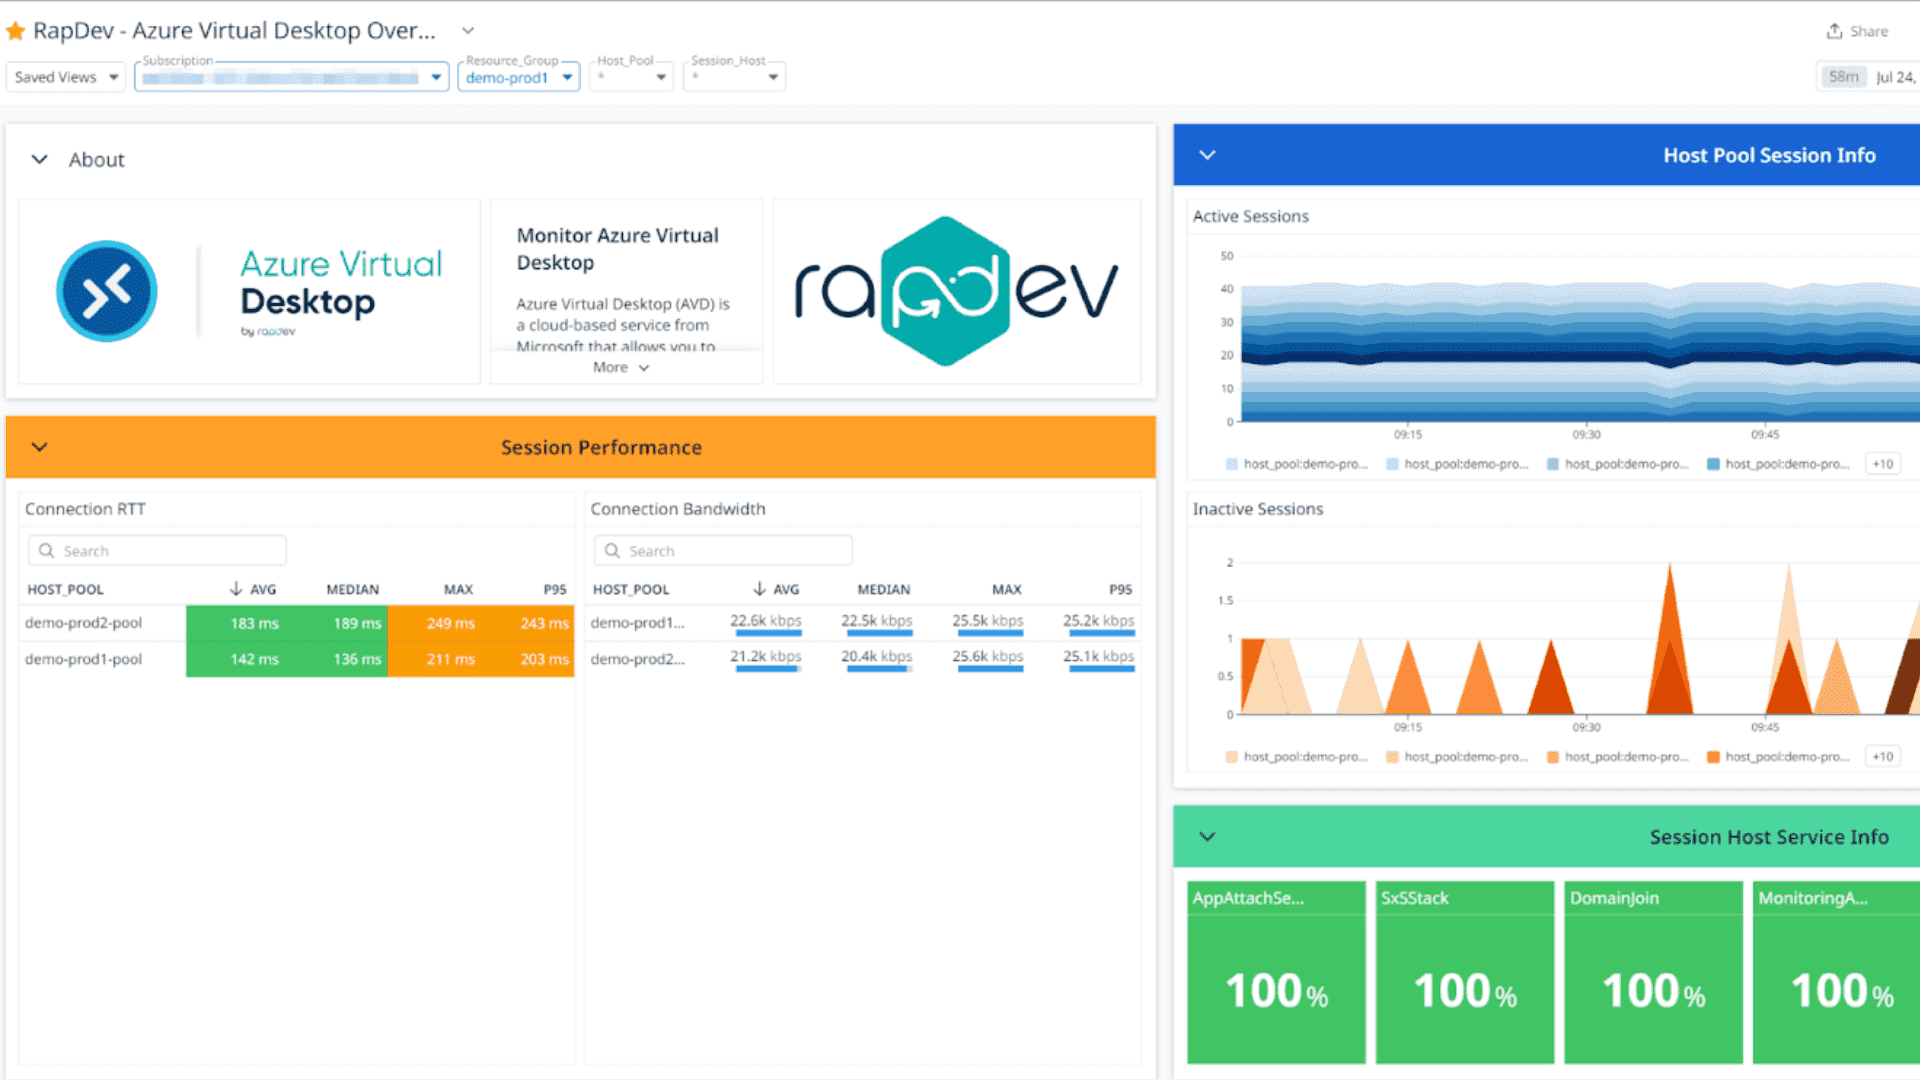Click the search icon in Connection RTT

[46, 551]
